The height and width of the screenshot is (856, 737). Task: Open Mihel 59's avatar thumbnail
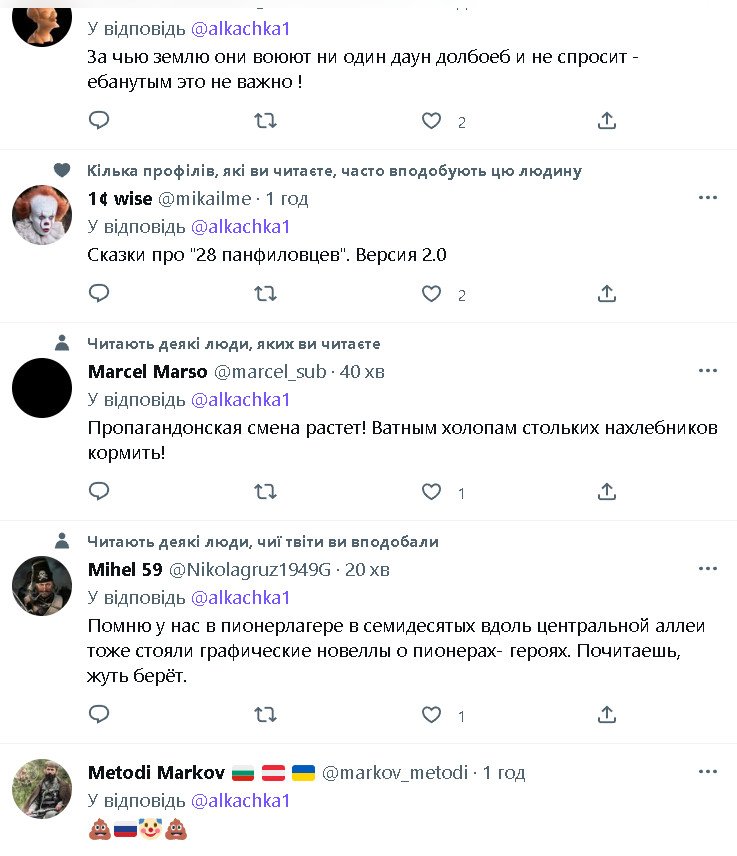click(42, 586)
